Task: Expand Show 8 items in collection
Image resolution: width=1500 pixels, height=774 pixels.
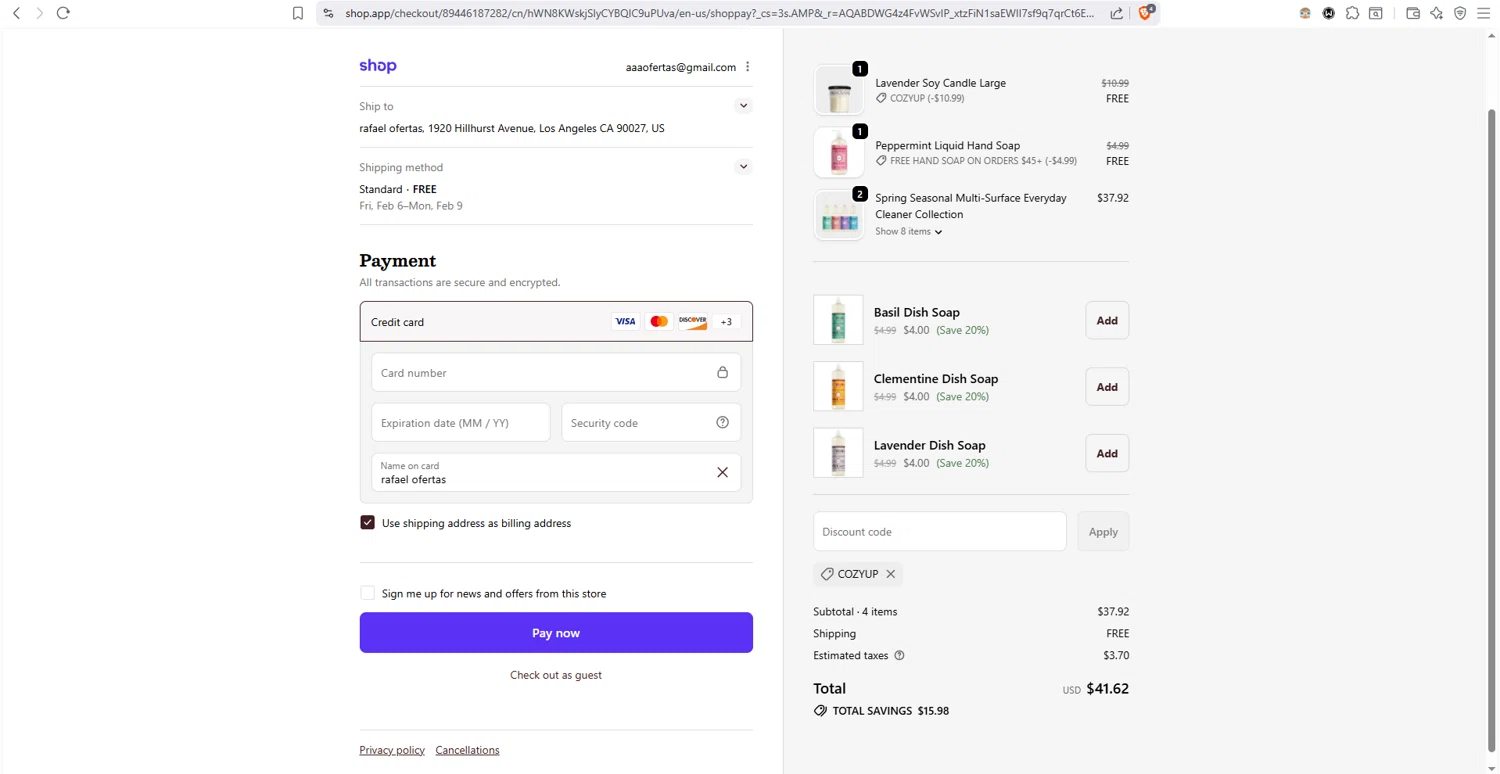Action: [908, 232]
